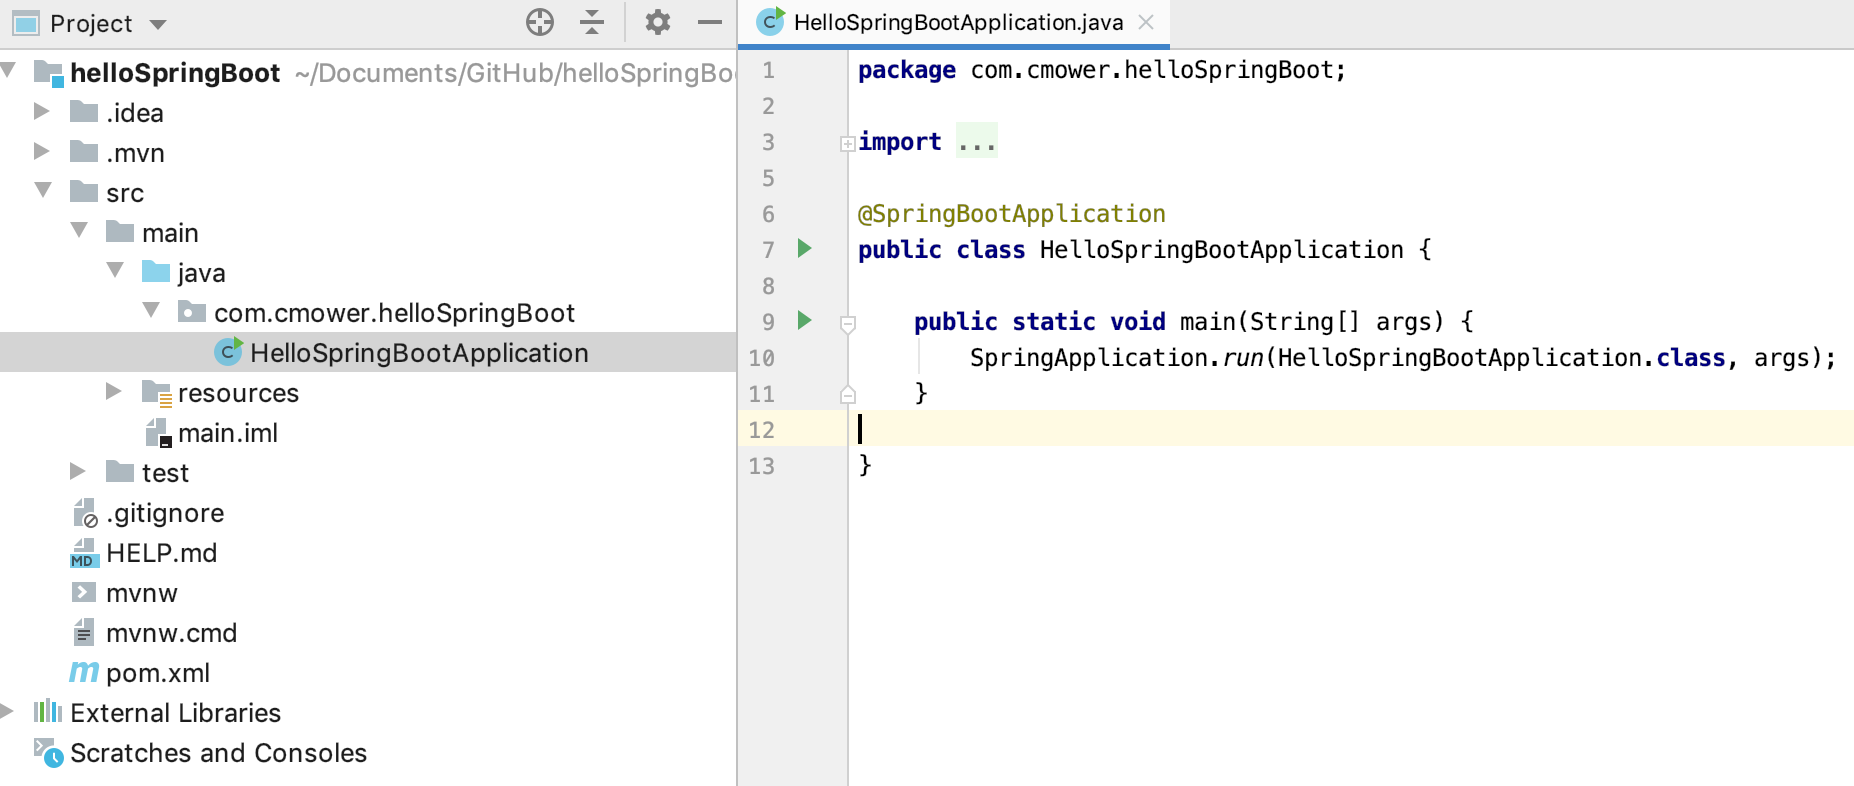Click SpringApplication on line 10
This screenshot has height=786, width=1854.
coord(1089,357)
